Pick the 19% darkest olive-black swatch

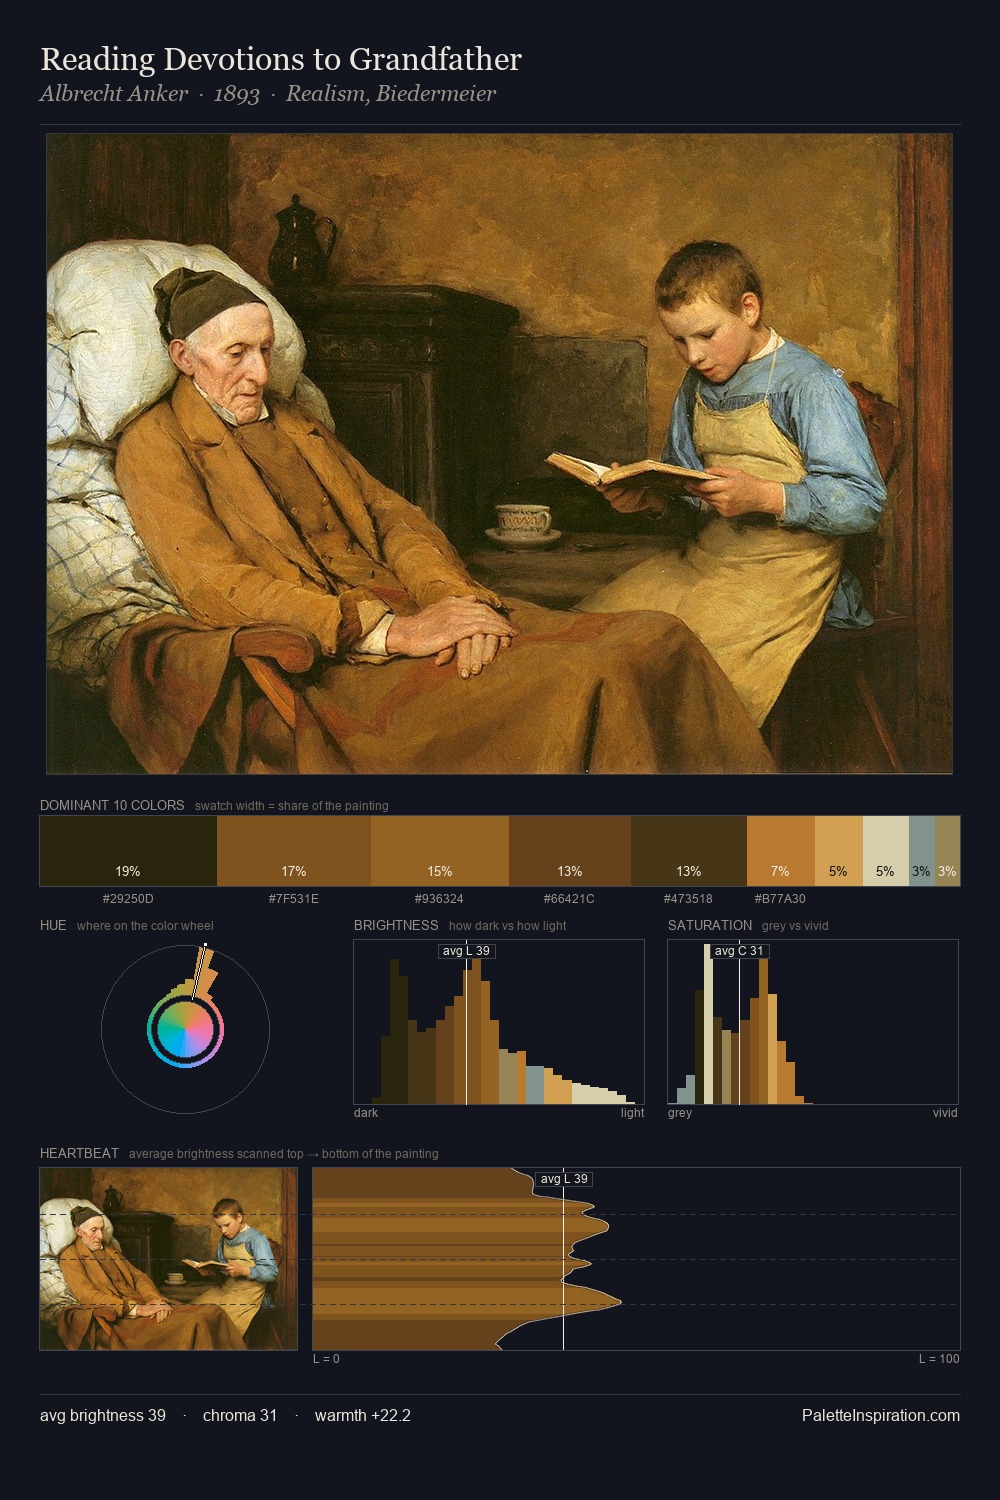click(128, 851)
